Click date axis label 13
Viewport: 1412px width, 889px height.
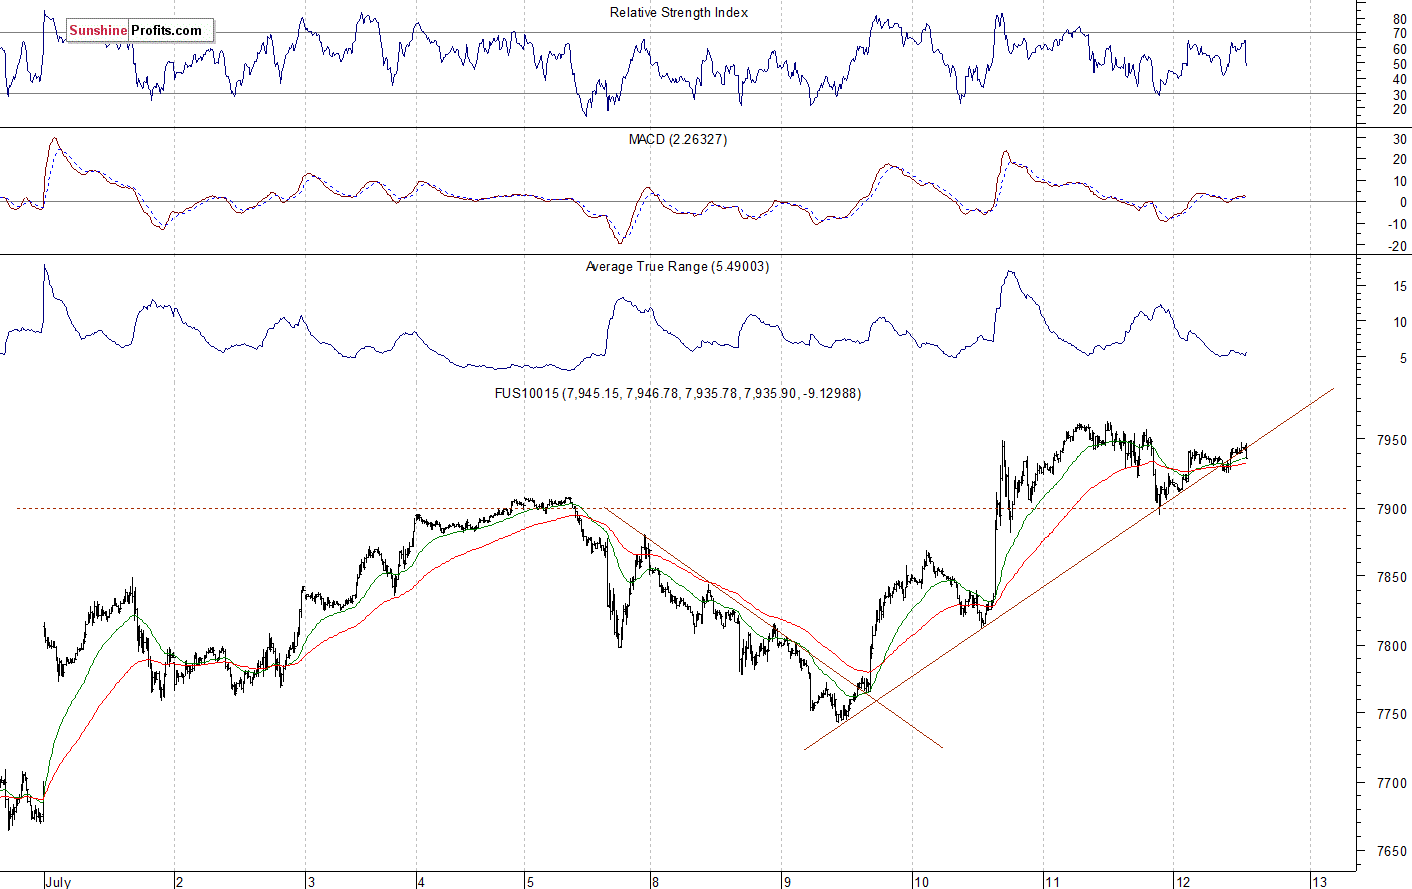[1320, 882]
